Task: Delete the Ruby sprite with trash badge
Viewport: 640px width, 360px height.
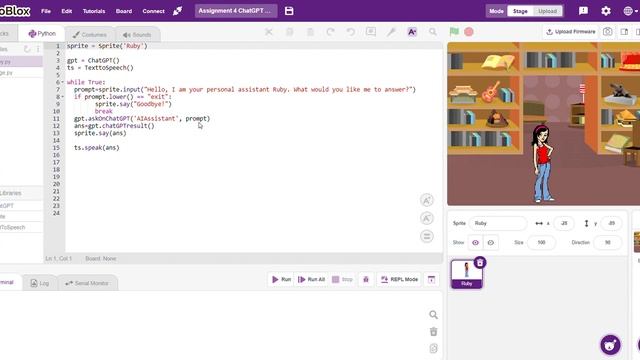Action: coord(480,262)
